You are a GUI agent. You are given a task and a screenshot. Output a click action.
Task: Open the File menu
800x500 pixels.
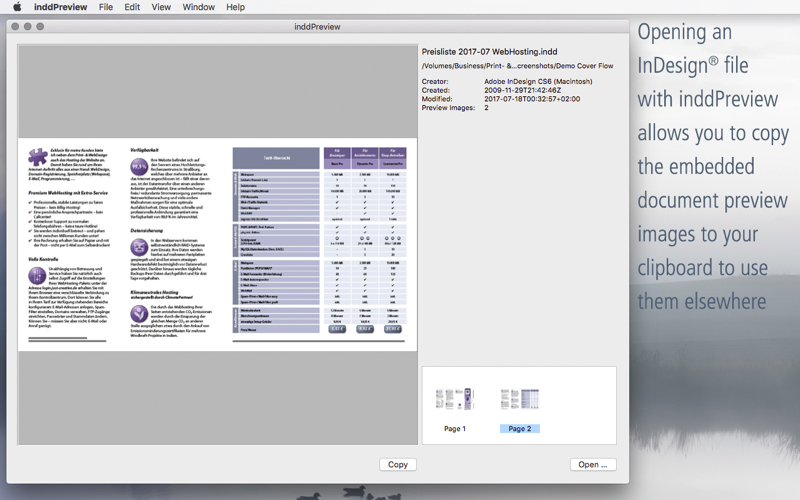(106, 7)
